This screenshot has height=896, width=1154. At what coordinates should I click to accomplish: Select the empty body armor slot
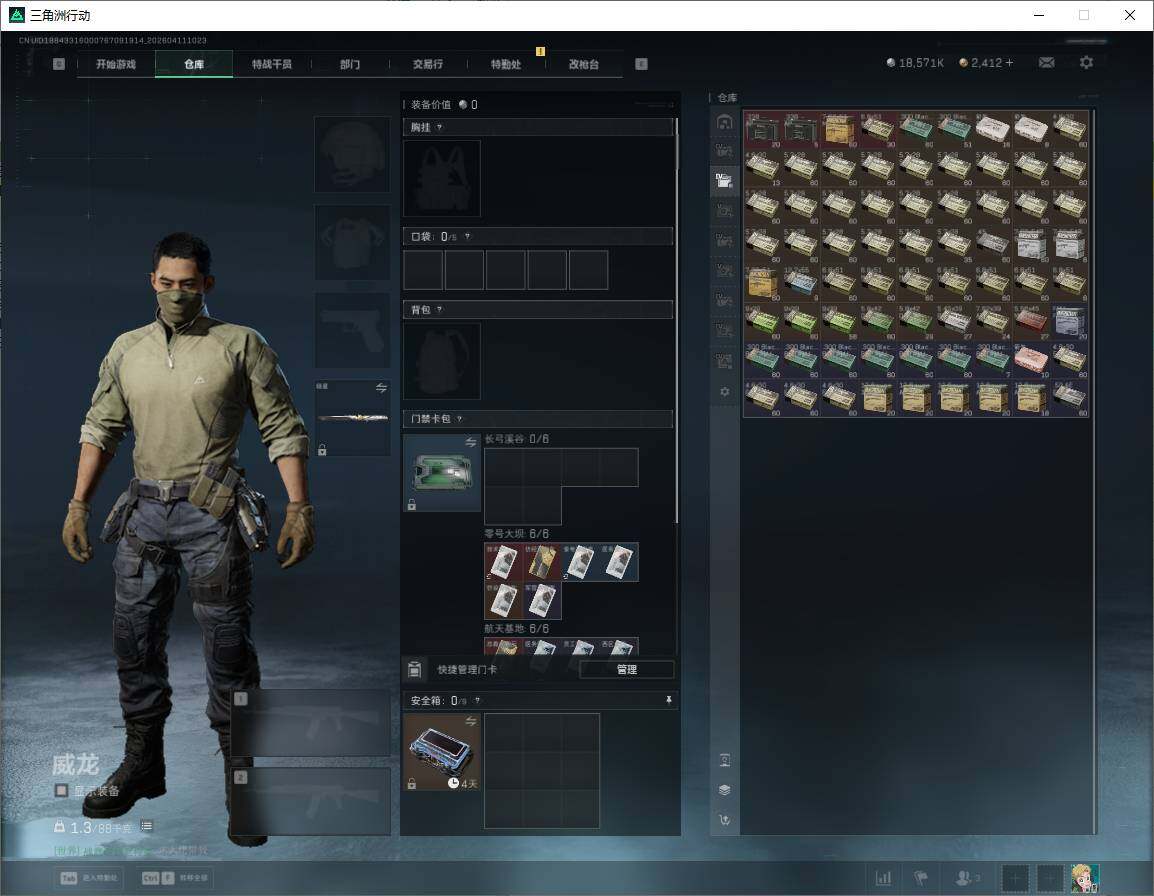click(x=353, y=242)
